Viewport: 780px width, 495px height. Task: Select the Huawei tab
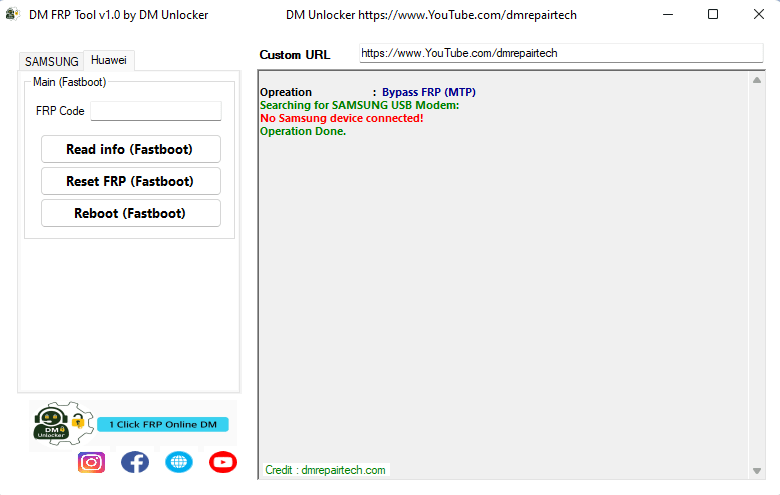109,60
